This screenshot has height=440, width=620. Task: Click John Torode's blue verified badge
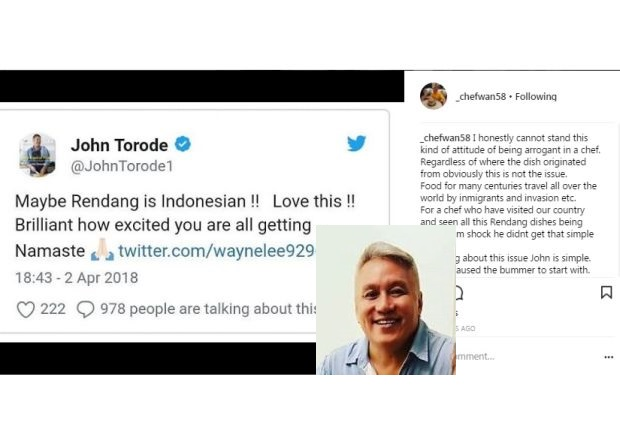coord(183,144)
